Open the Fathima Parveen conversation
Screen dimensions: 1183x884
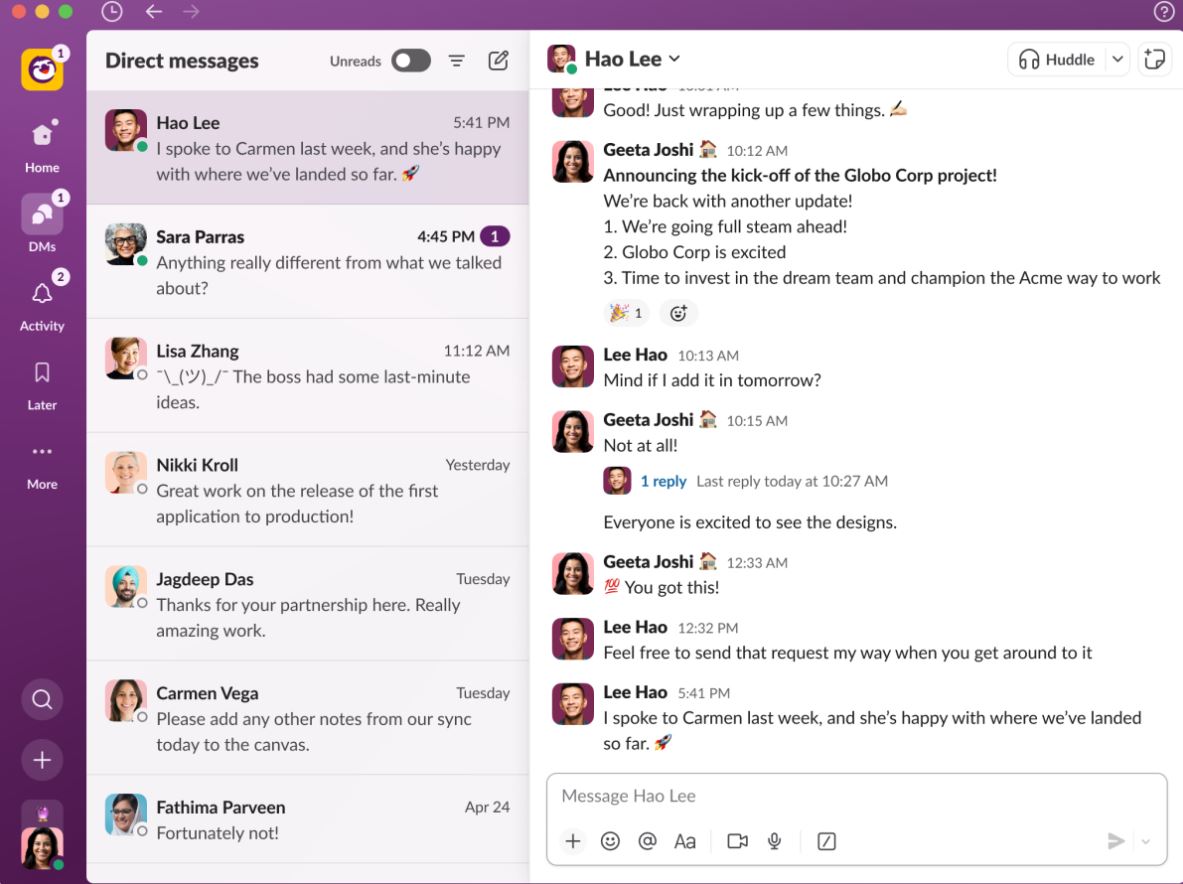pyautogui.click(x=308, y=819)
